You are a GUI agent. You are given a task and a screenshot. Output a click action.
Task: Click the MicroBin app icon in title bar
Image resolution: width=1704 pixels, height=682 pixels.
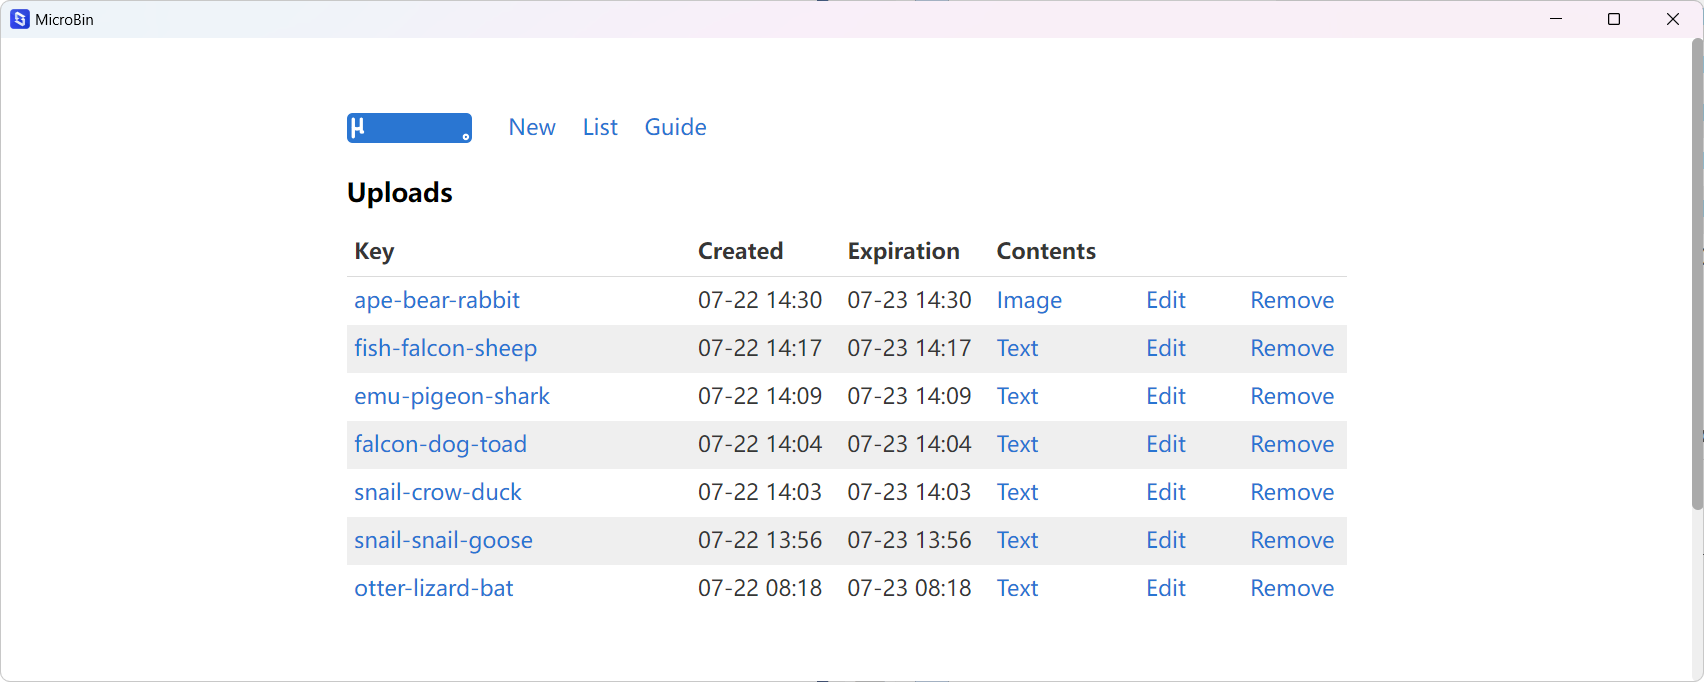pos(20,19)
